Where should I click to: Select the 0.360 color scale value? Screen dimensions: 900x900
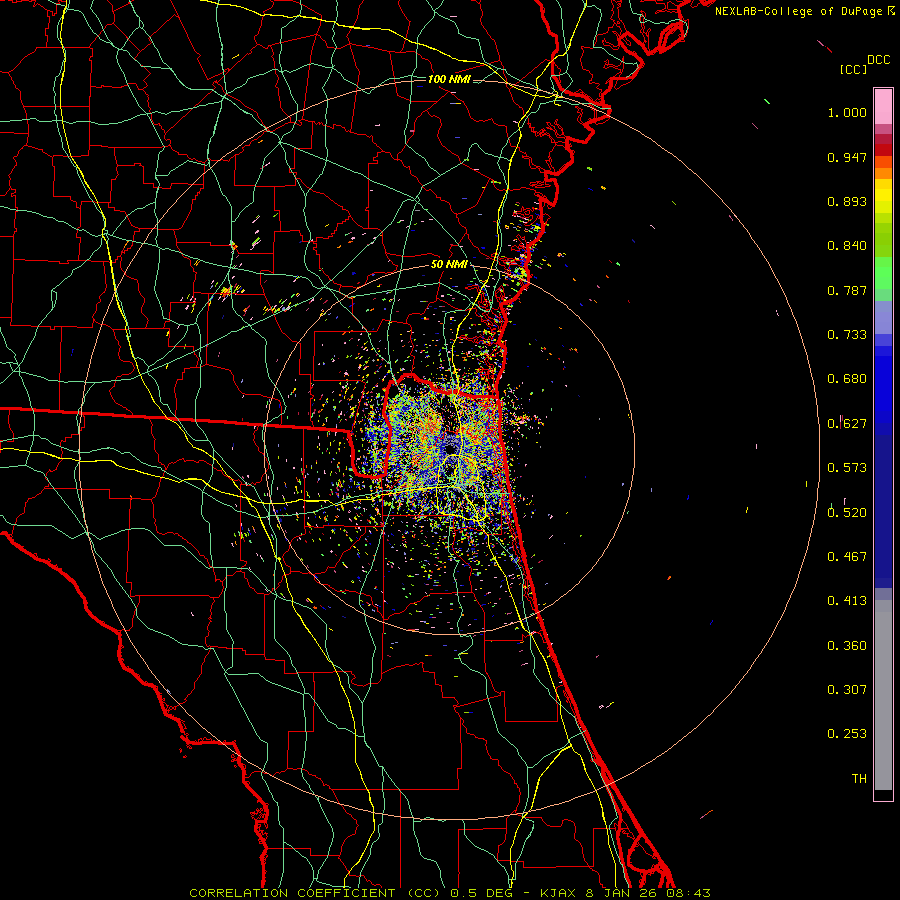coord(847,645)
